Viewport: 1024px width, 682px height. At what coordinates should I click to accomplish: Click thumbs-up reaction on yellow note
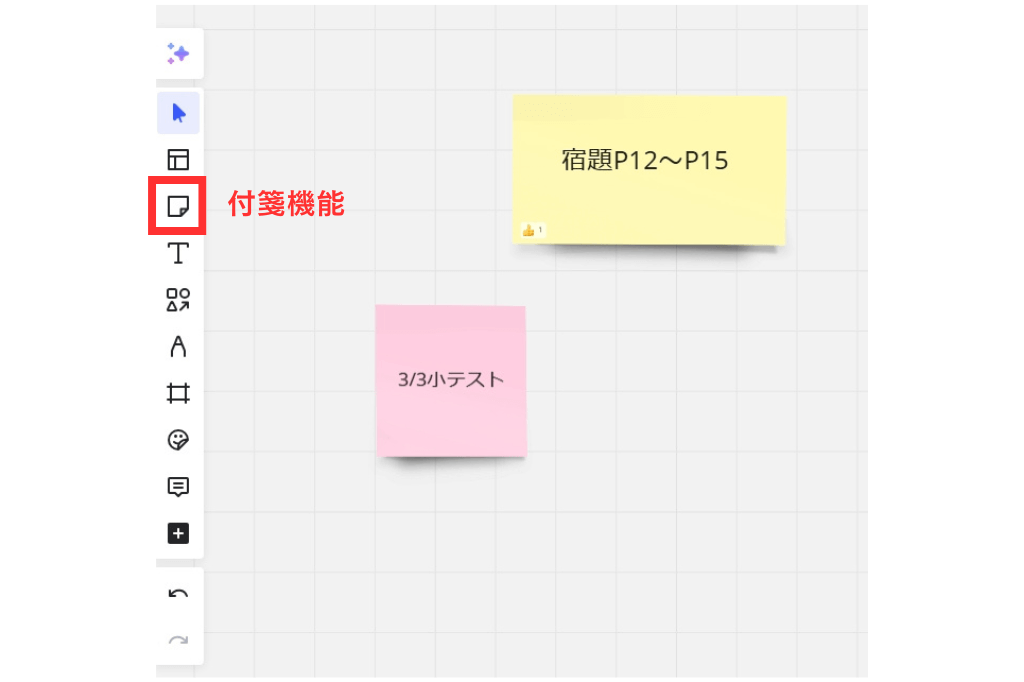531,231
